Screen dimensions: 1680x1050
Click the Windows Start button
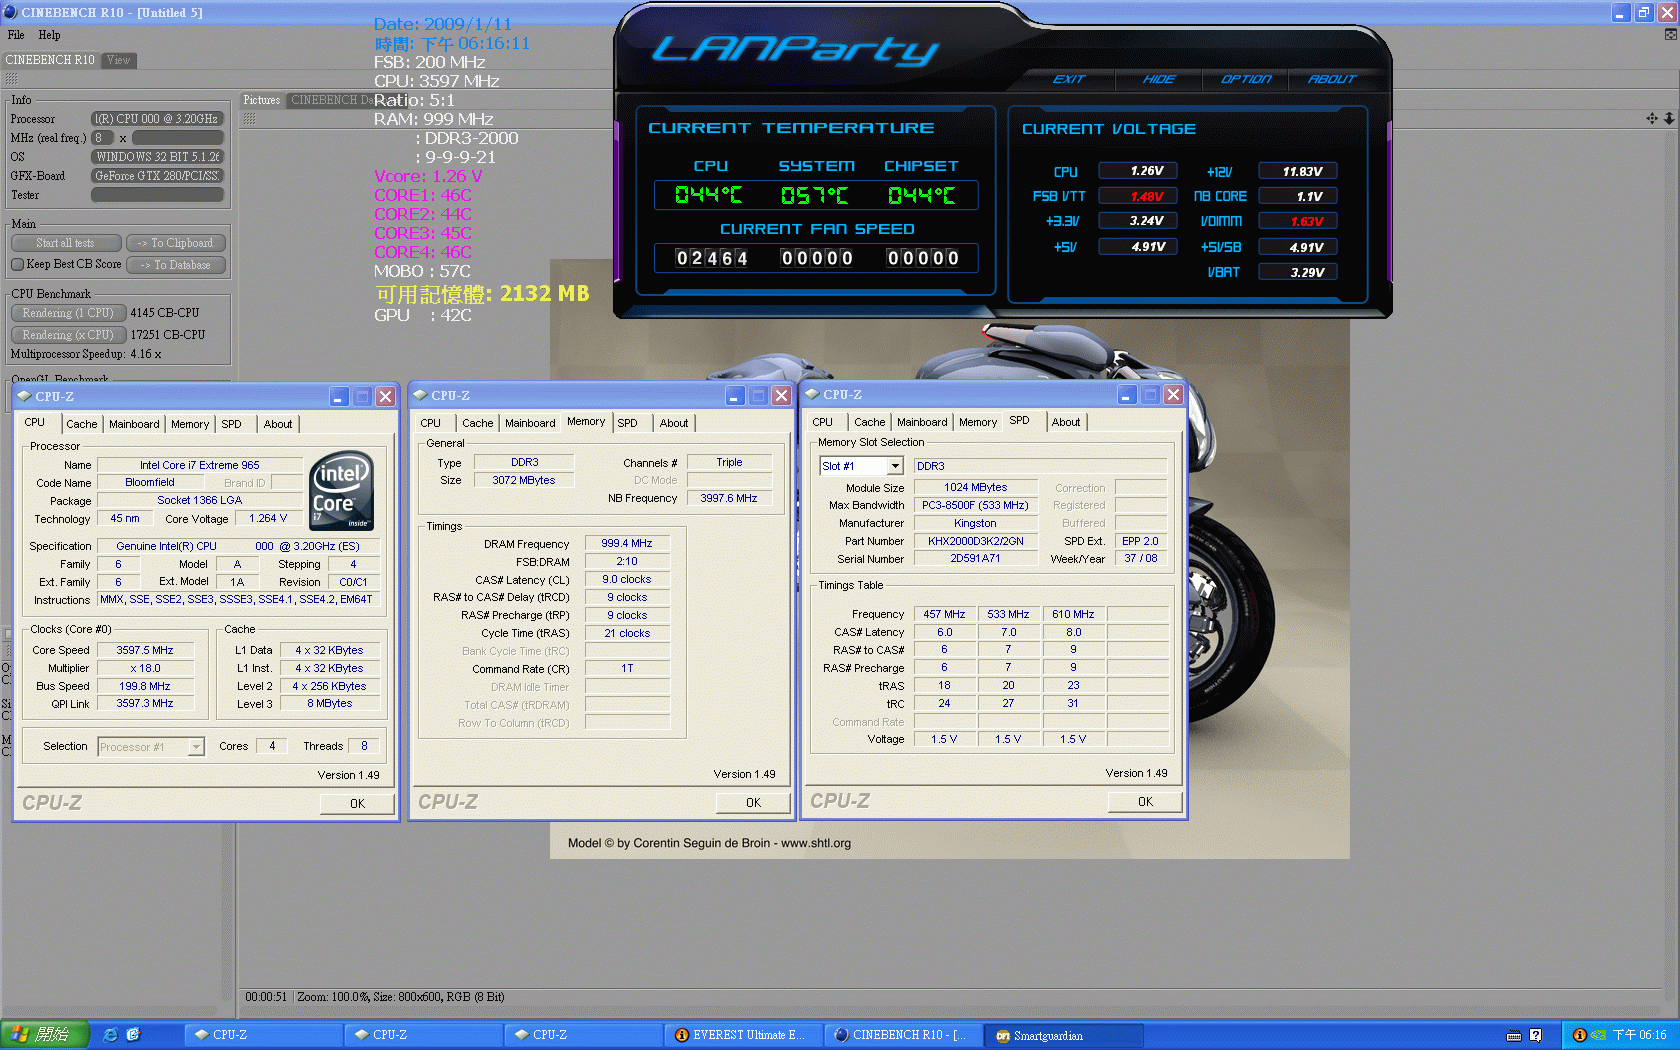(45, 1035)
